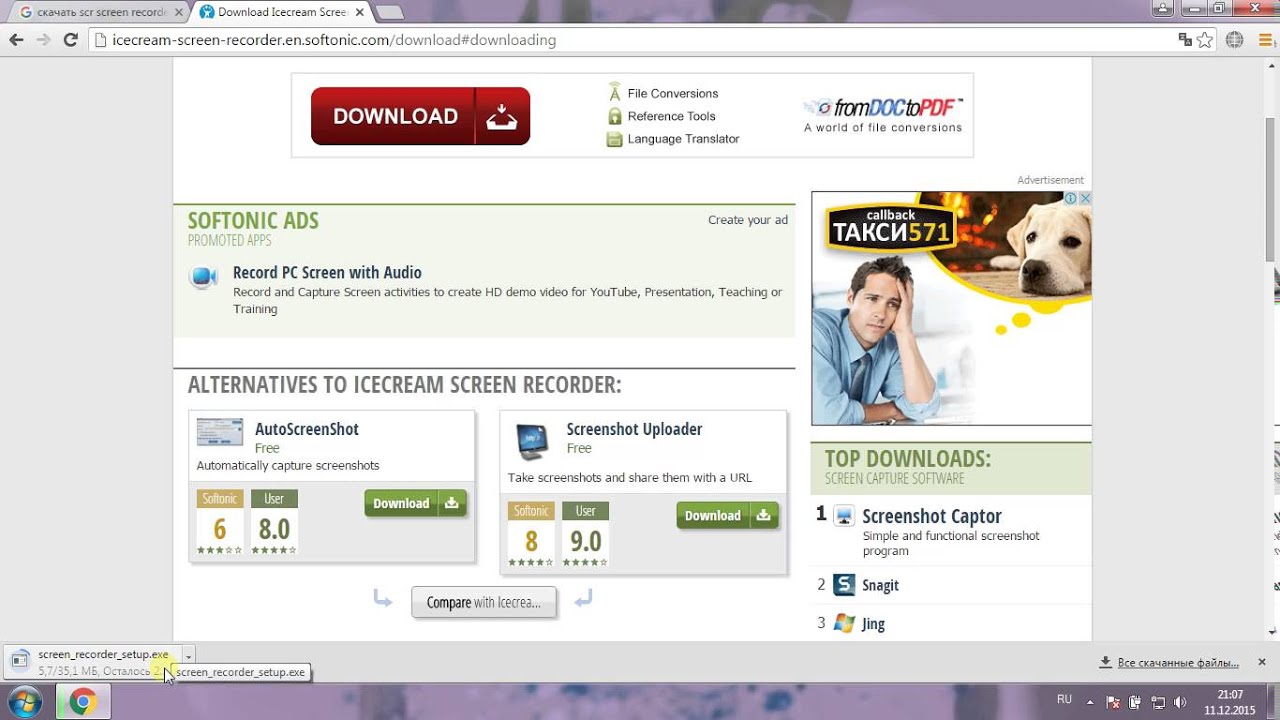Close the downloads bar
Screen dimensions: 1280x720
coord(1262,662)
